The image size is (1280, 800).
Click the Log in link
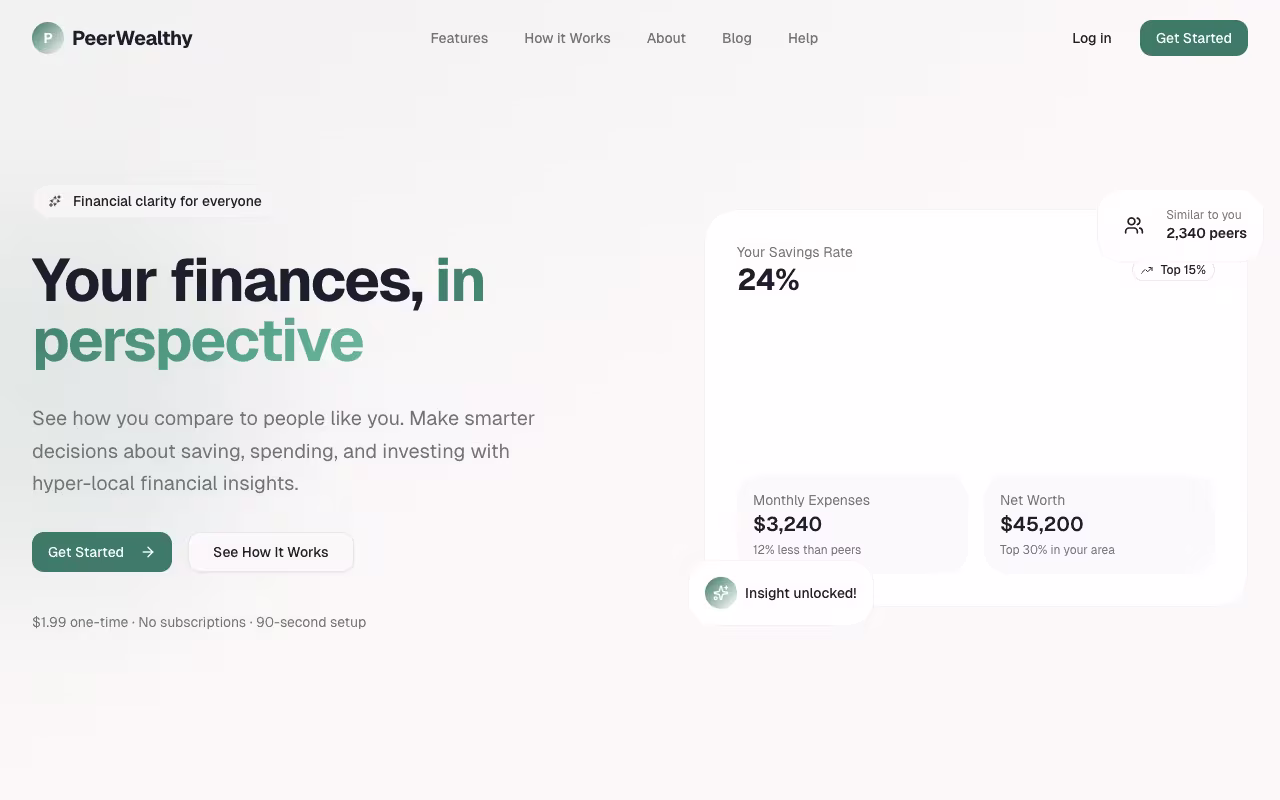1091,38
